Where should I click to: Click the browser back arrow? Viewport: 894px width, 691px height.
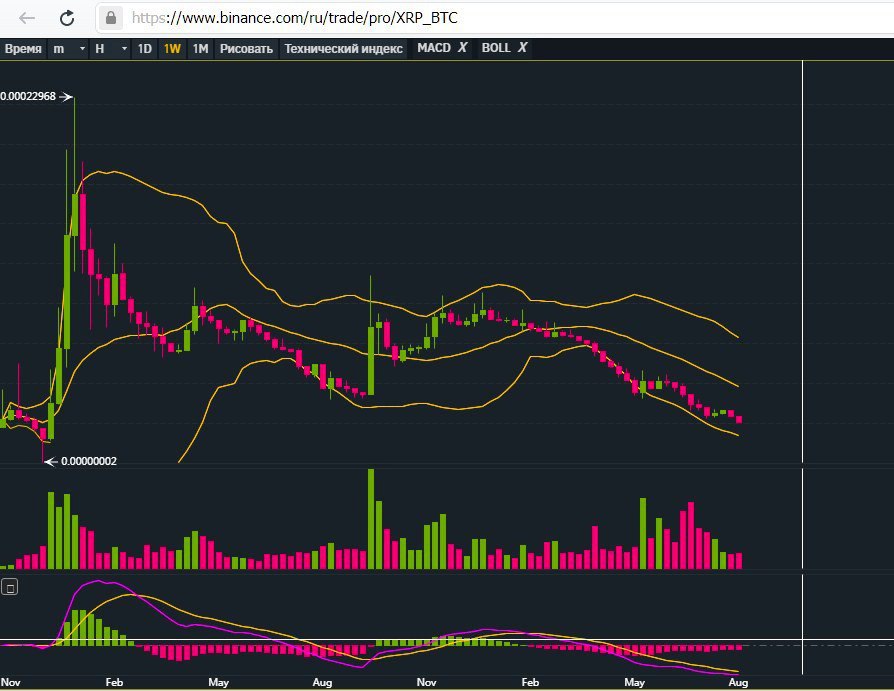pos(27,18)
